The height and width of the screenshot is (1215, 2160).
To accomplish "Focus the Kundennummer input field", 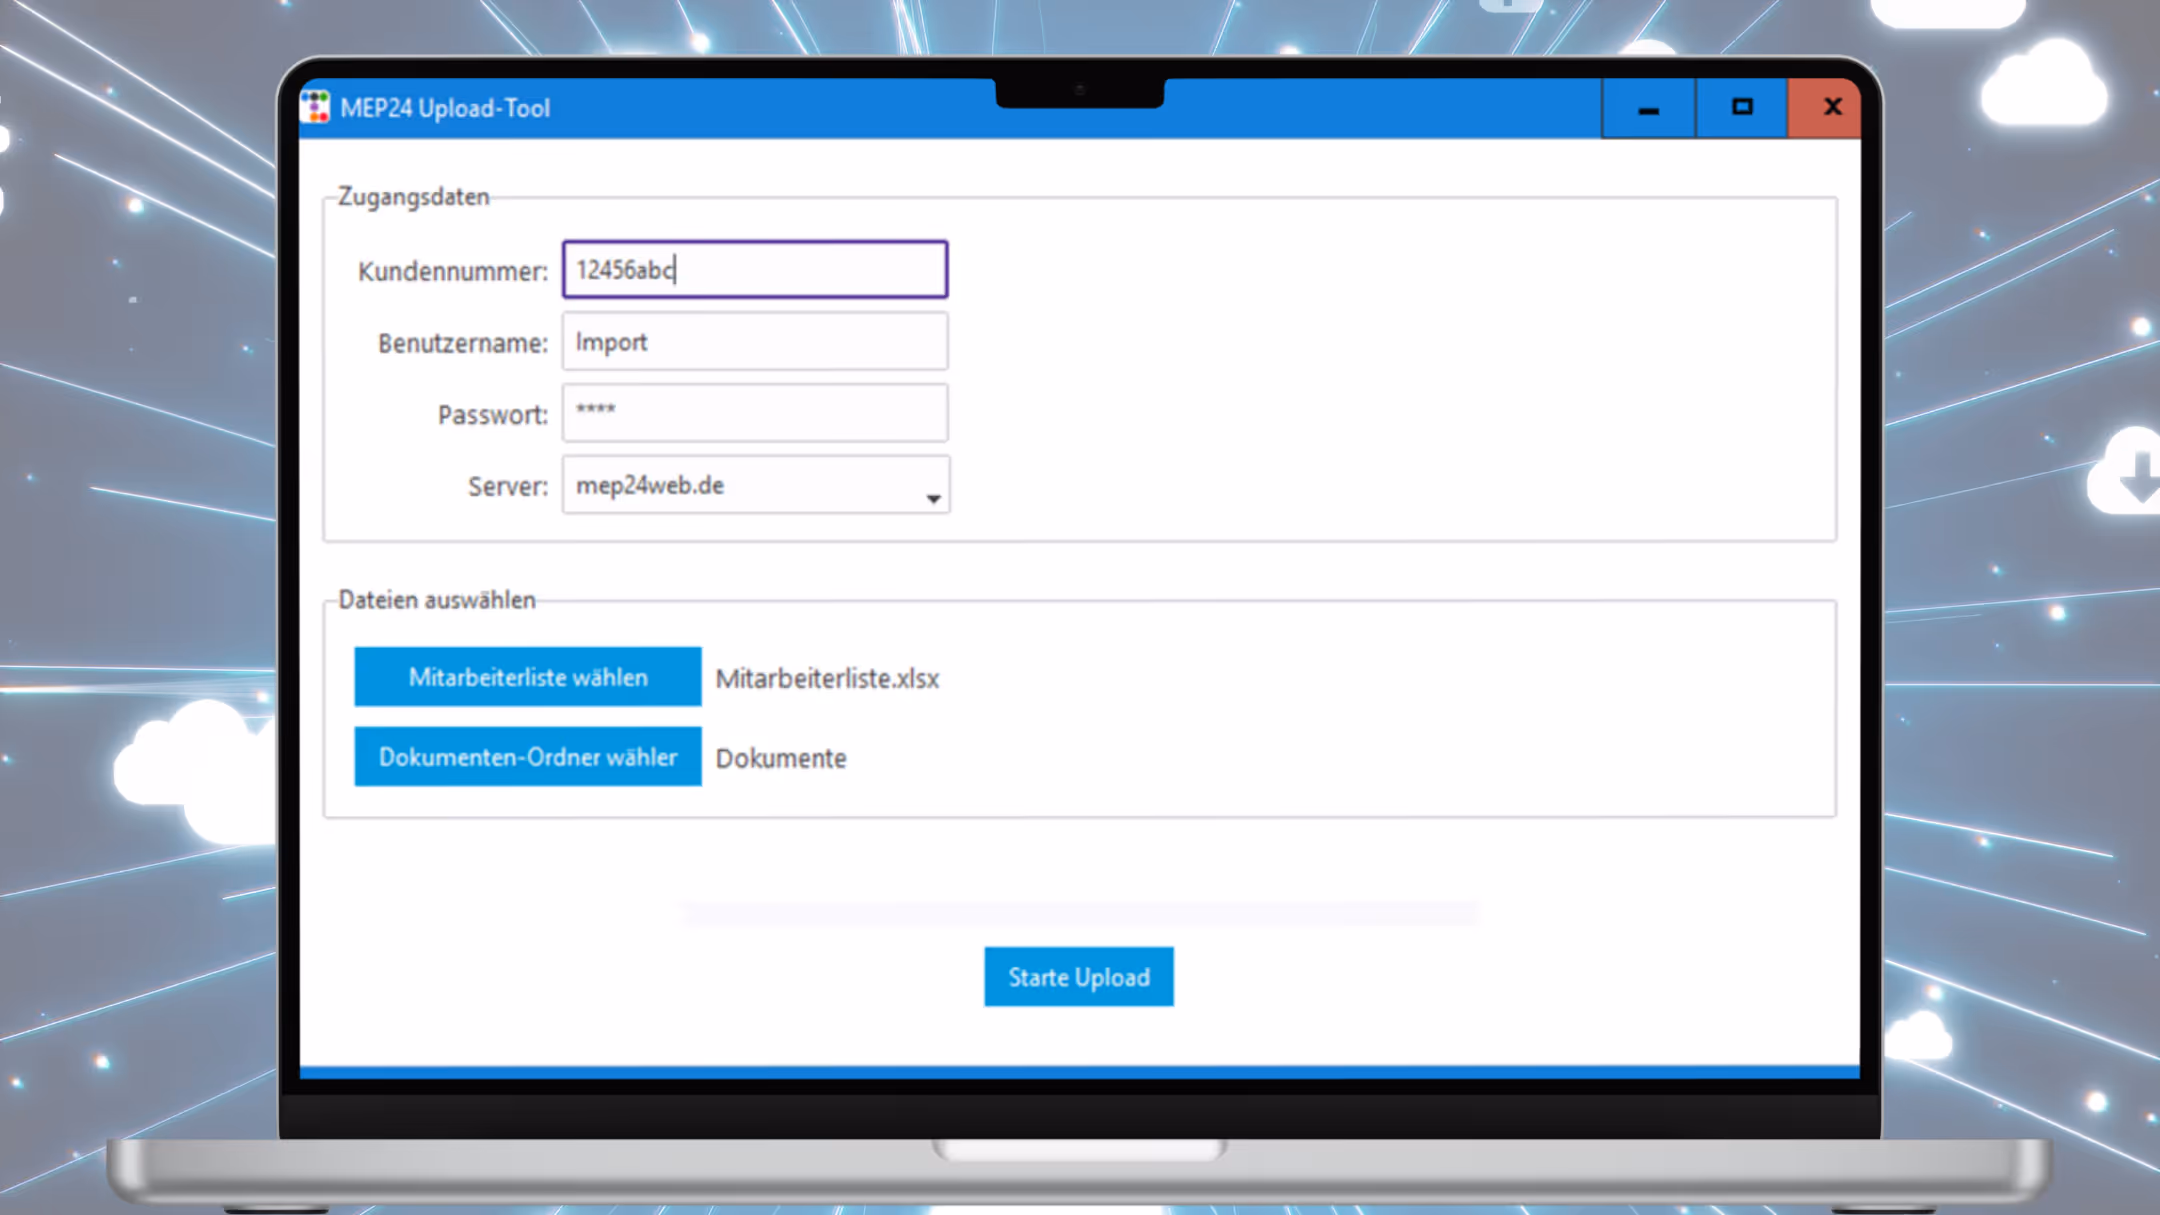I will [x=755, y=270].
